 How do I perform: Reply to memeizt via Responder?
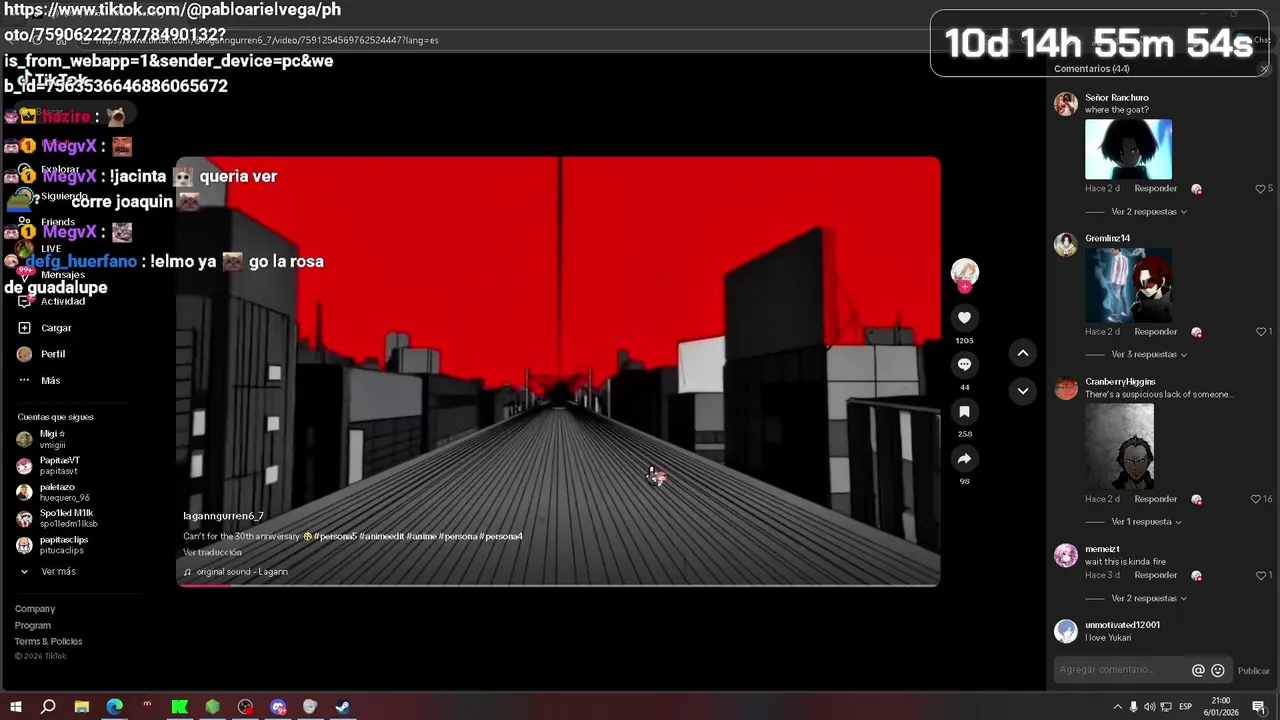point(1155,575)
